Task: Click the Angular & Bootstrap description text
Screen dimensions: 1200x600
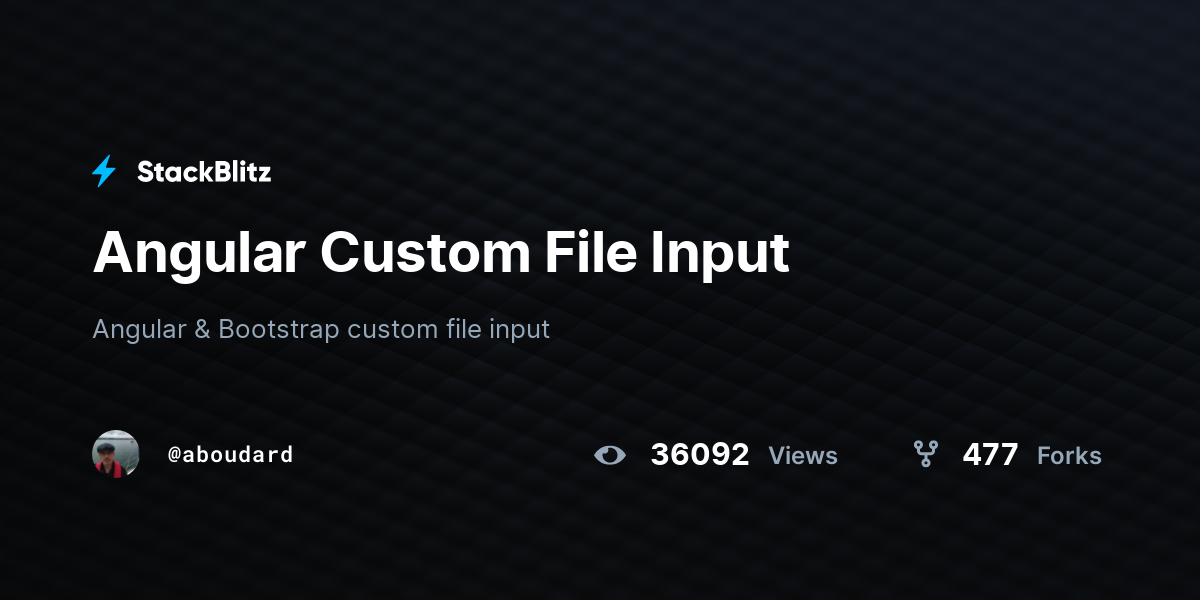Action: tap(321, 329)
